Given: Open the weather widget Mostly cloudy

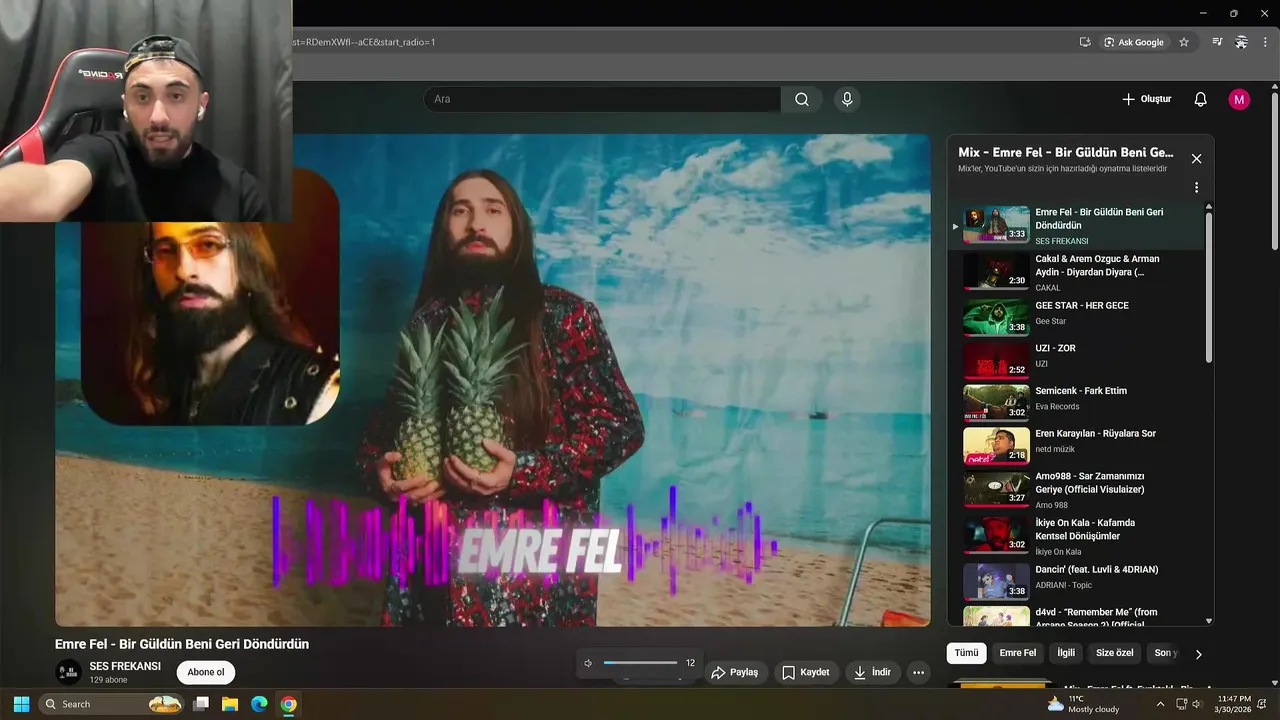Looking at the screenshot, I should pyautogui.click(x=1083, y=704).
